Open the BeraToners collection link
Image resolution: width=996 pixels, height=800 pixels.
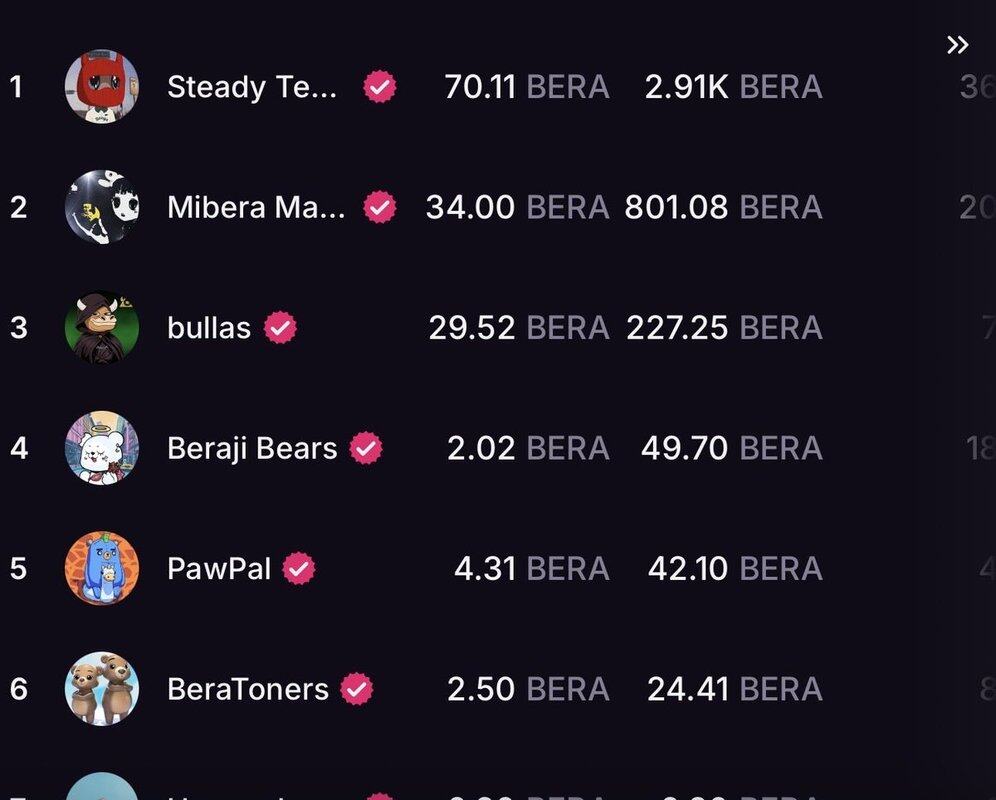tap(248, 689)
